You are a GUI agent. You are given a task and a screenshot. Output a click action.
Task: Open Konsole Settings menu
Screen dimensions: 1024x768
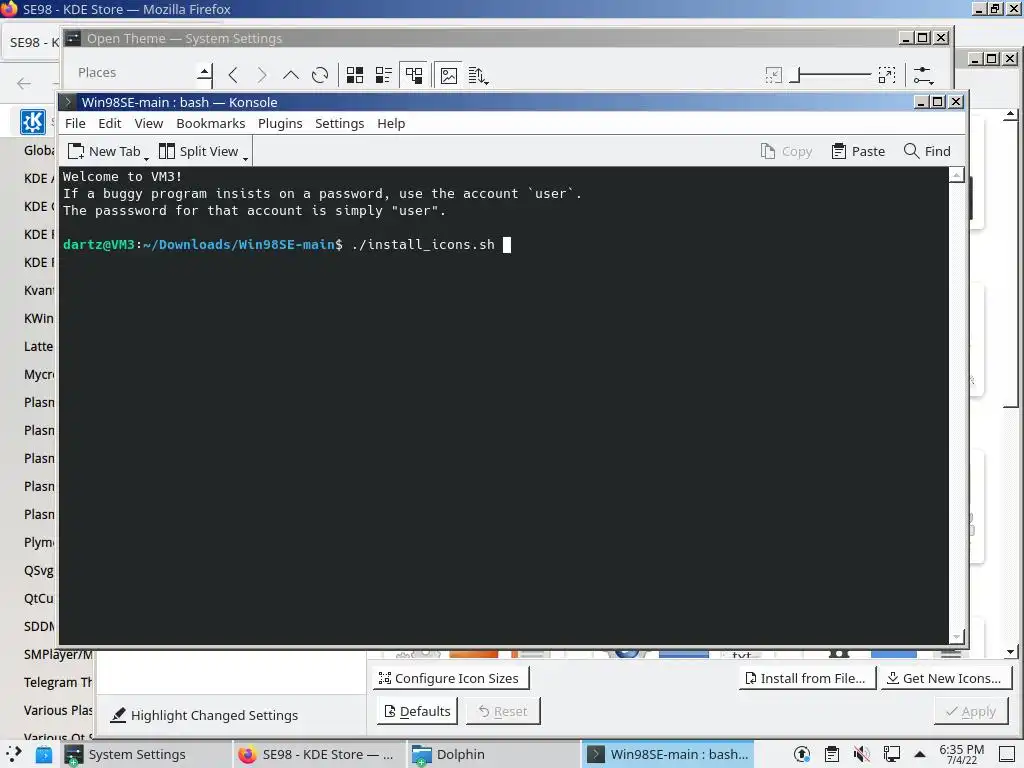coord(340,123)
